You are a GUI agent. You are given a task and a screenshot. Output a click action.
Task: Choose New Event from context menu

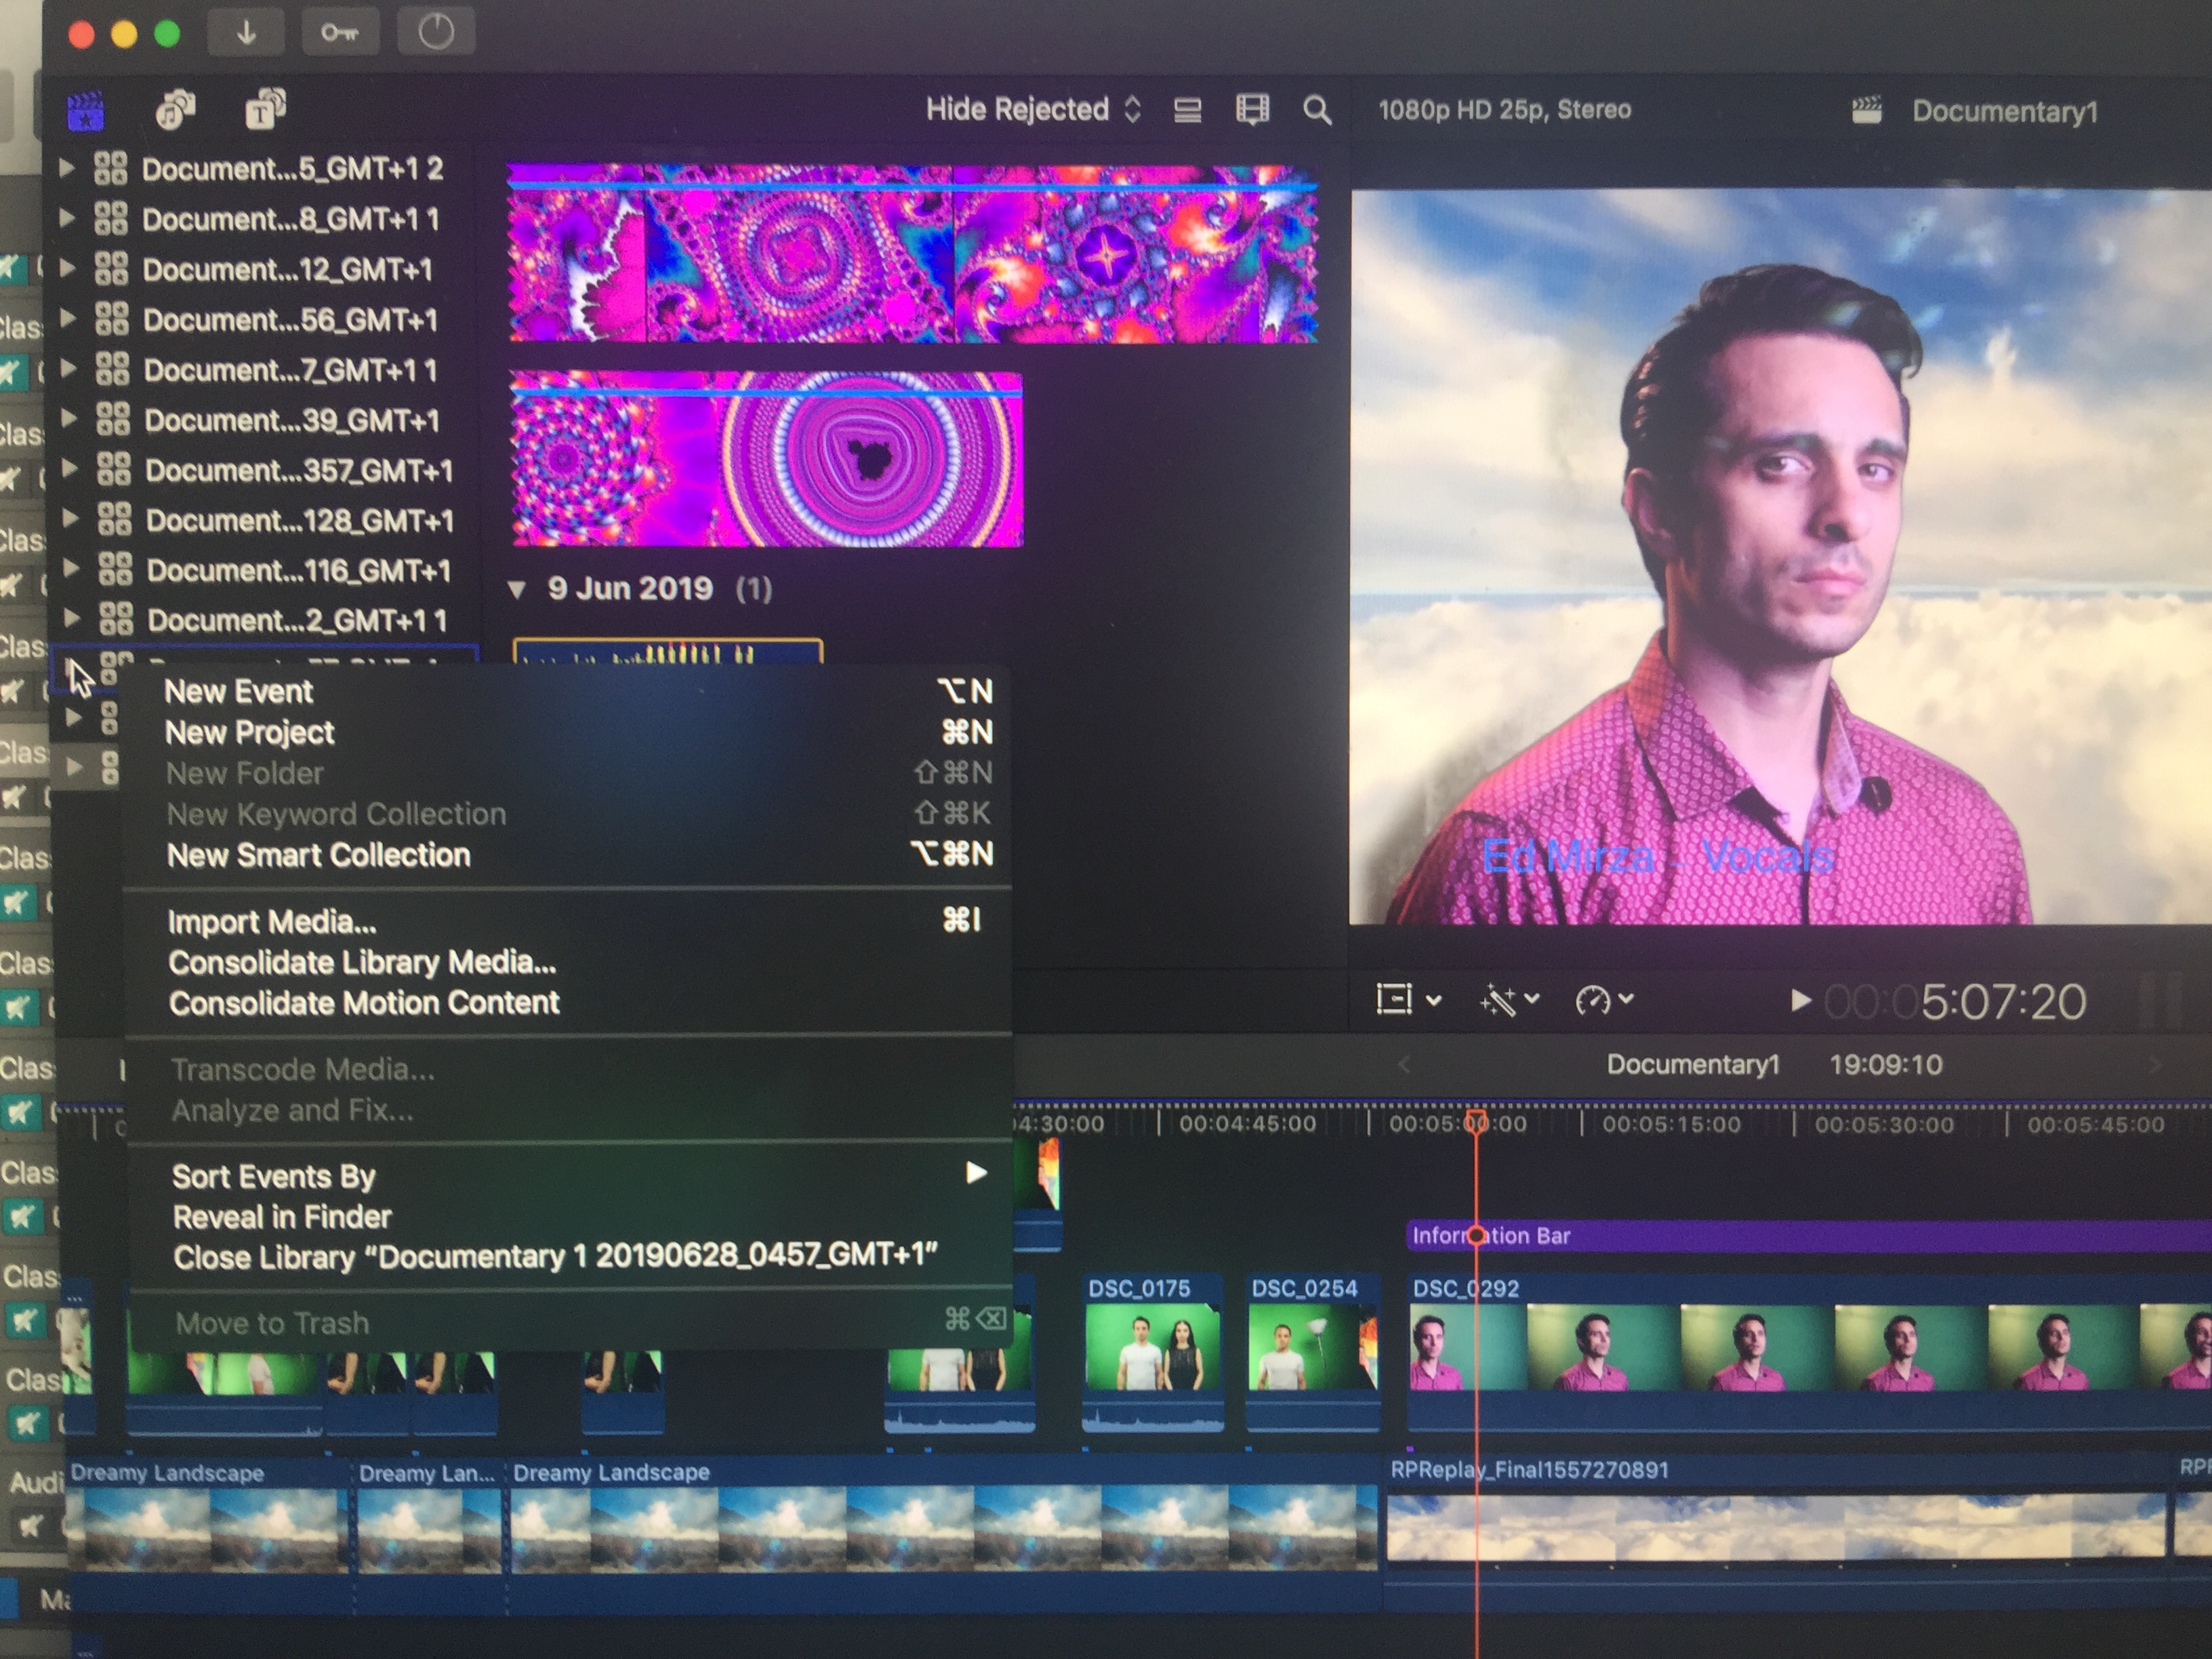(239, 691)
